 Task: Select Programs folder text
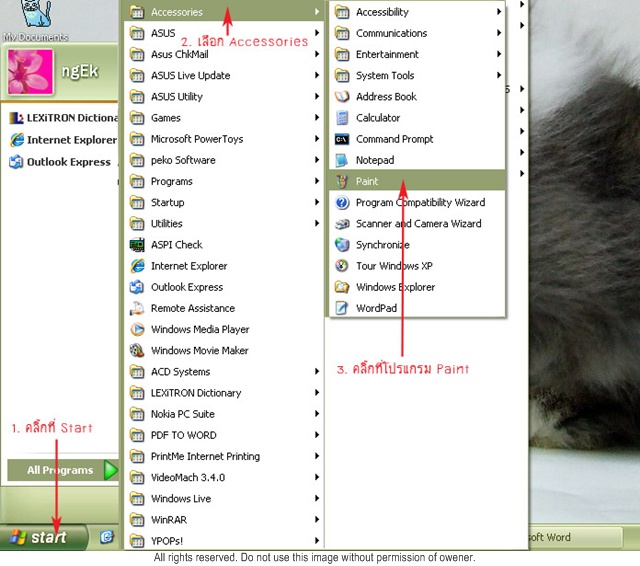tap(172, 181)
